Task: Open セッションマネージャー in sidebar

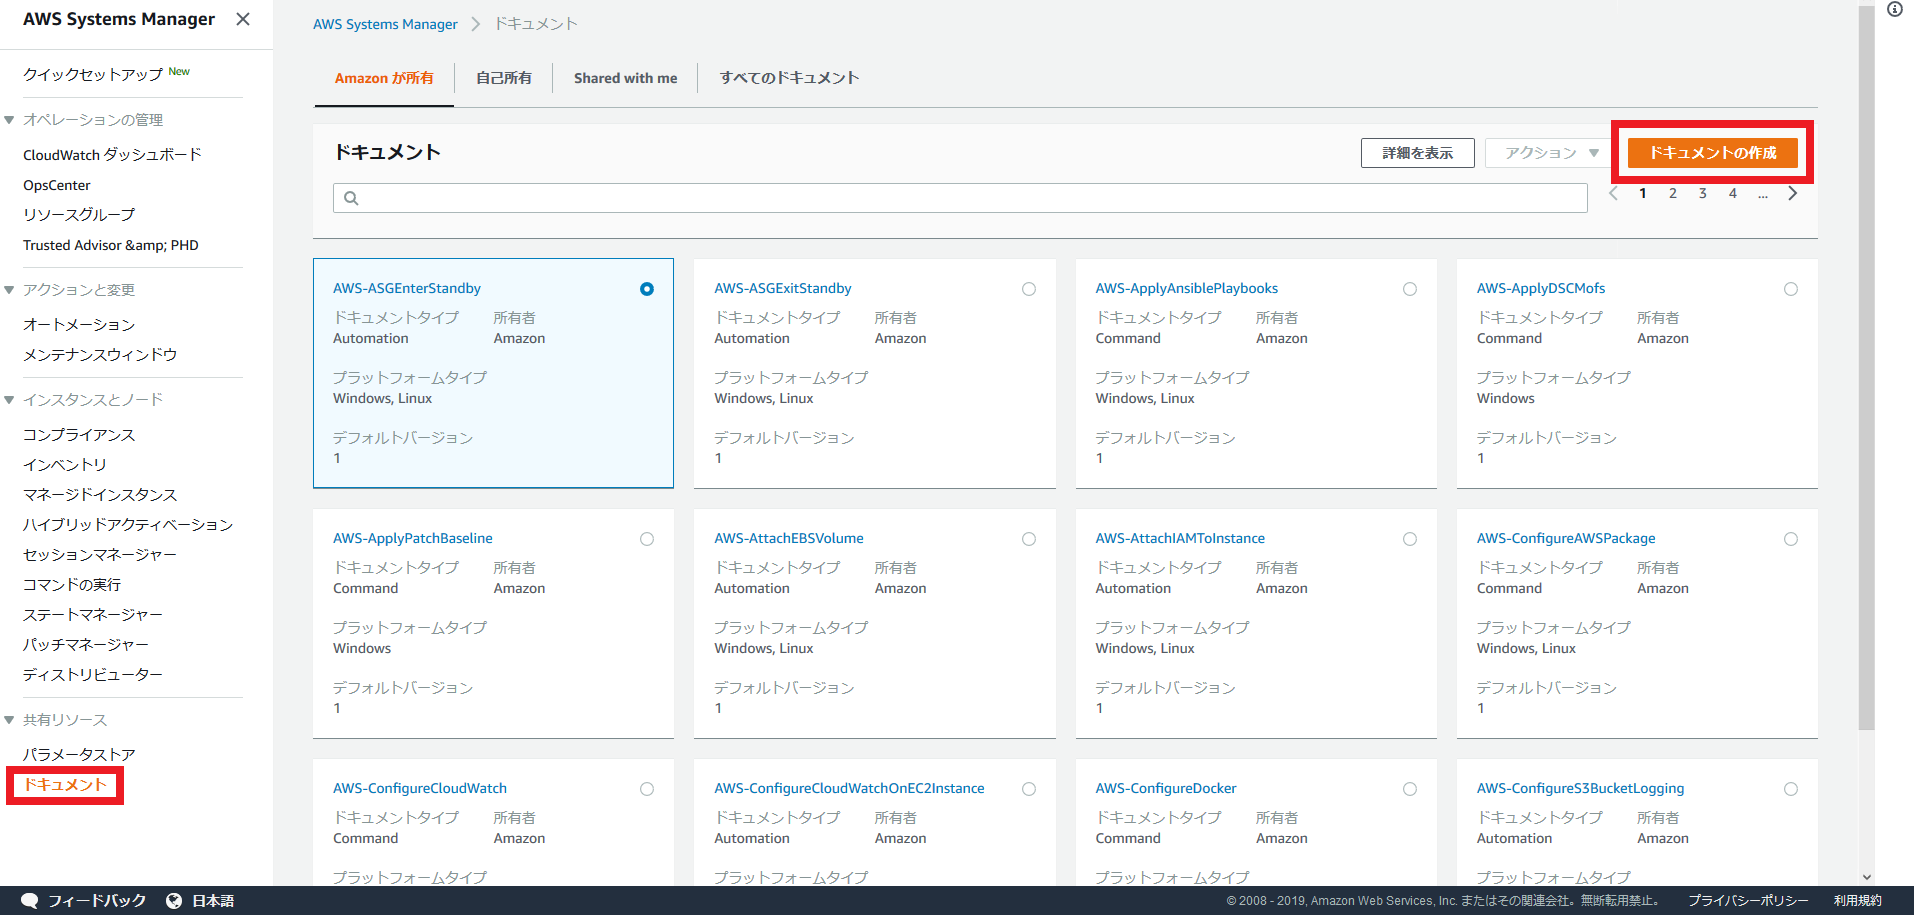Action: pos(100,555)
